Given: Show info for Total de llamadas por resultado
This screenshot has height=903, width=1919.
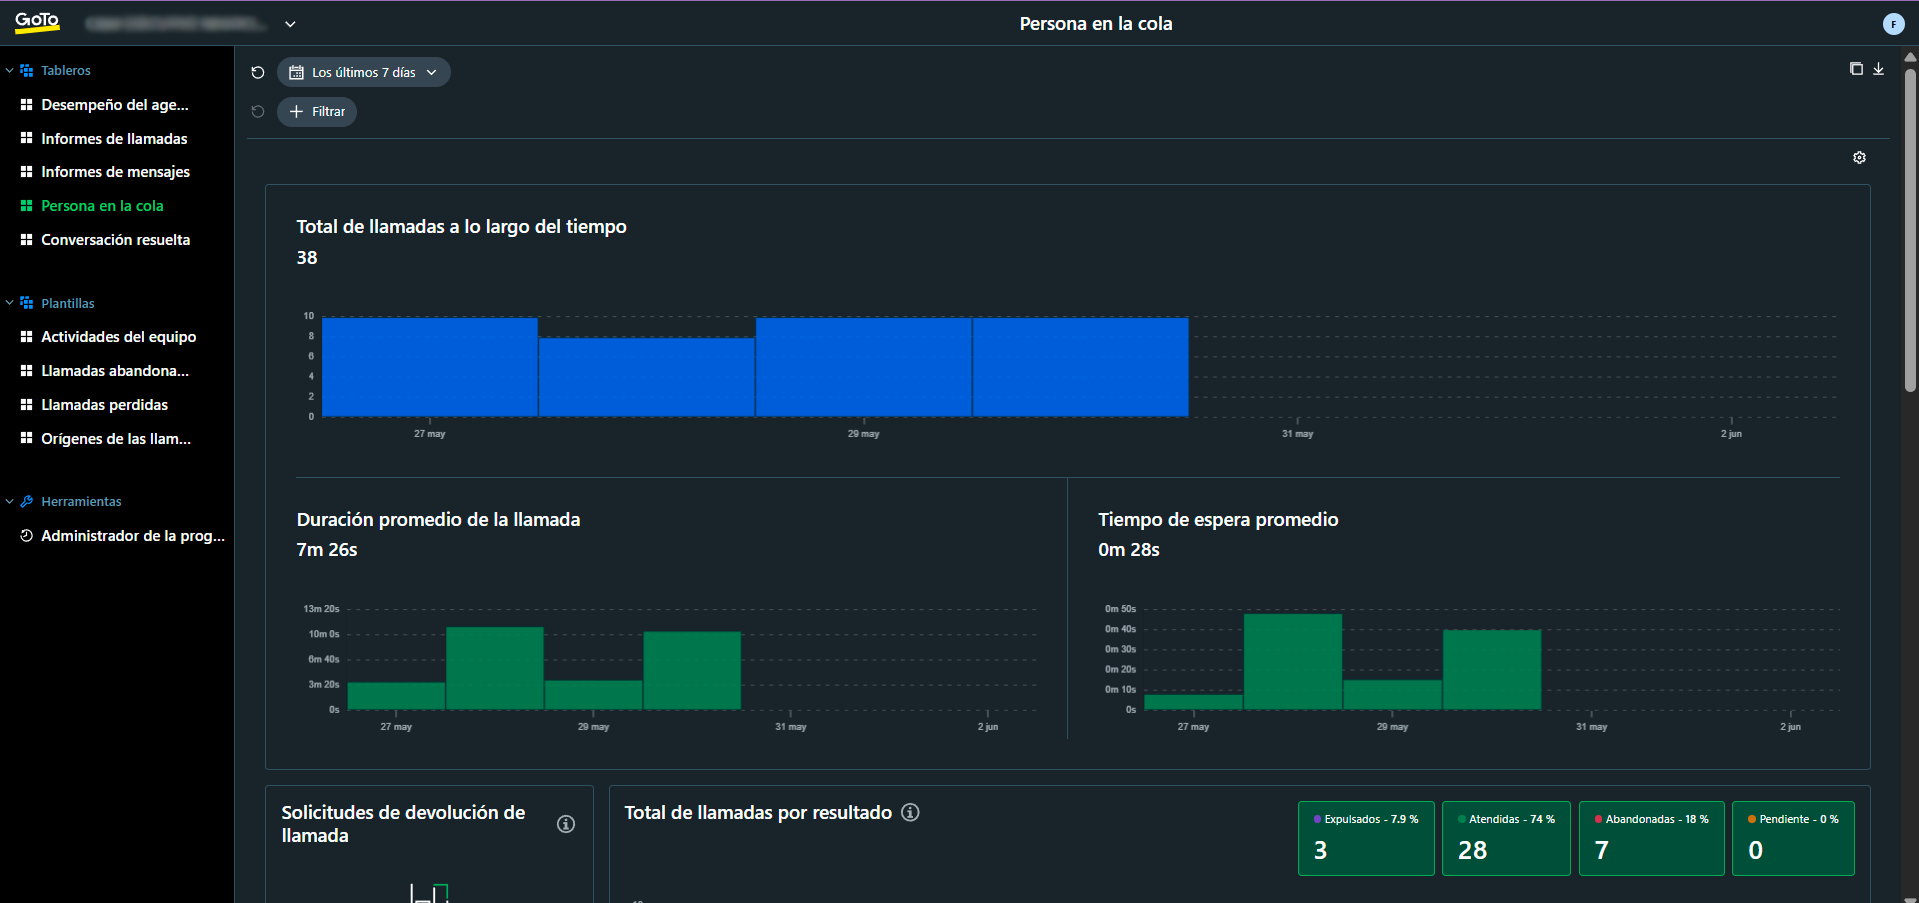Looking at the screenshot, I should tap(910, 812).
